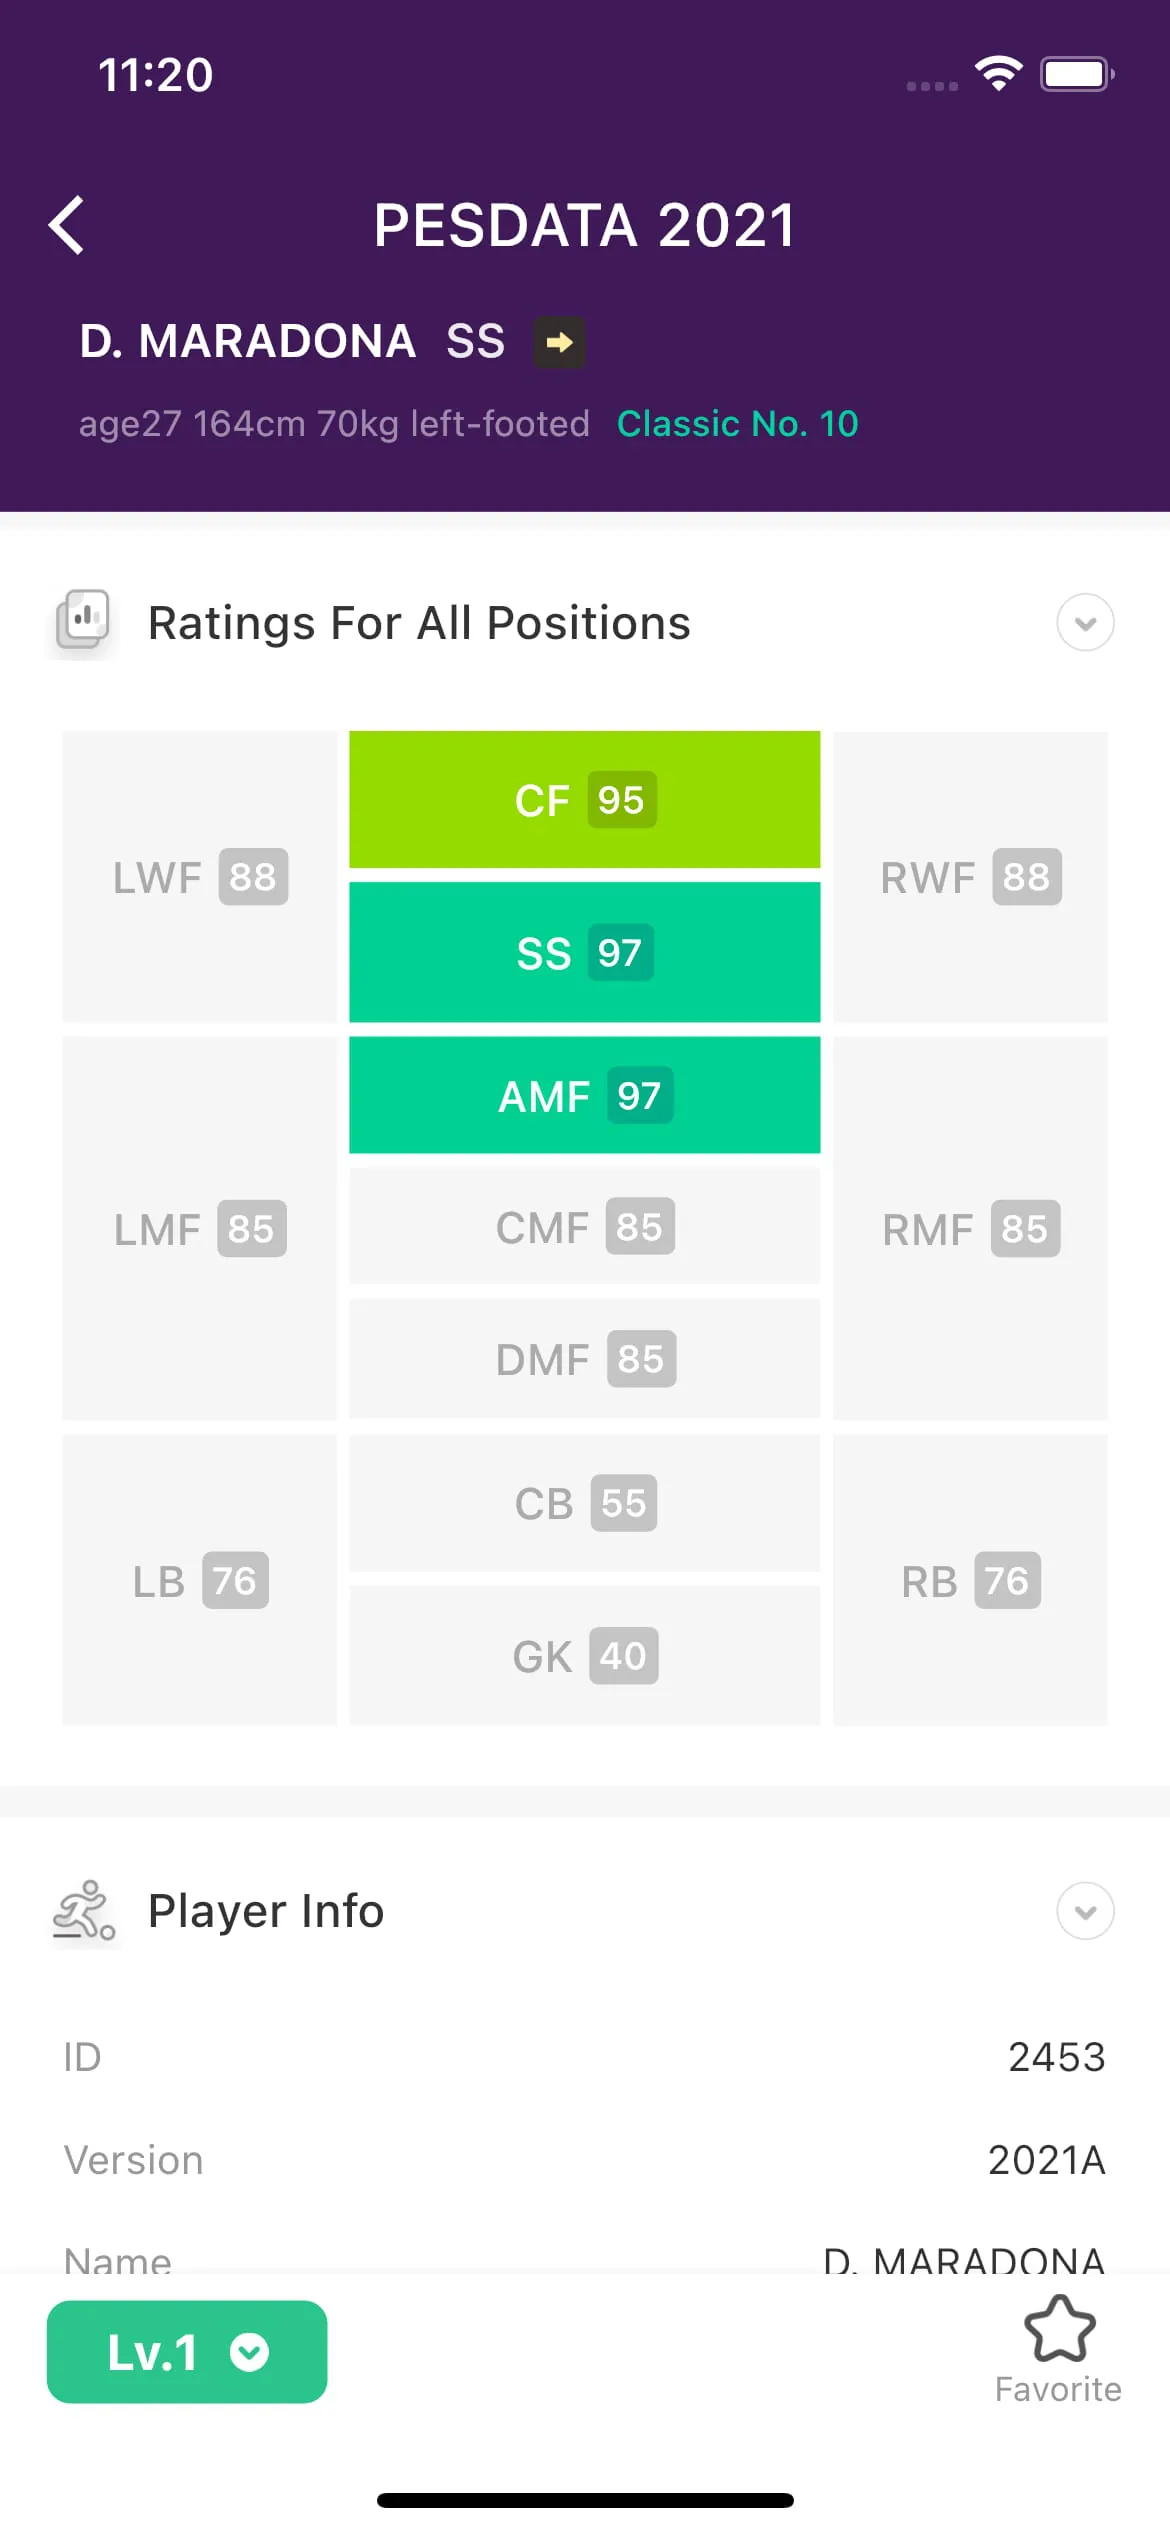The image size is (1170, 2532).
Task: Select the green AMF 97 rating bar
Action: pyautogui.click(x=584, y=1095)
